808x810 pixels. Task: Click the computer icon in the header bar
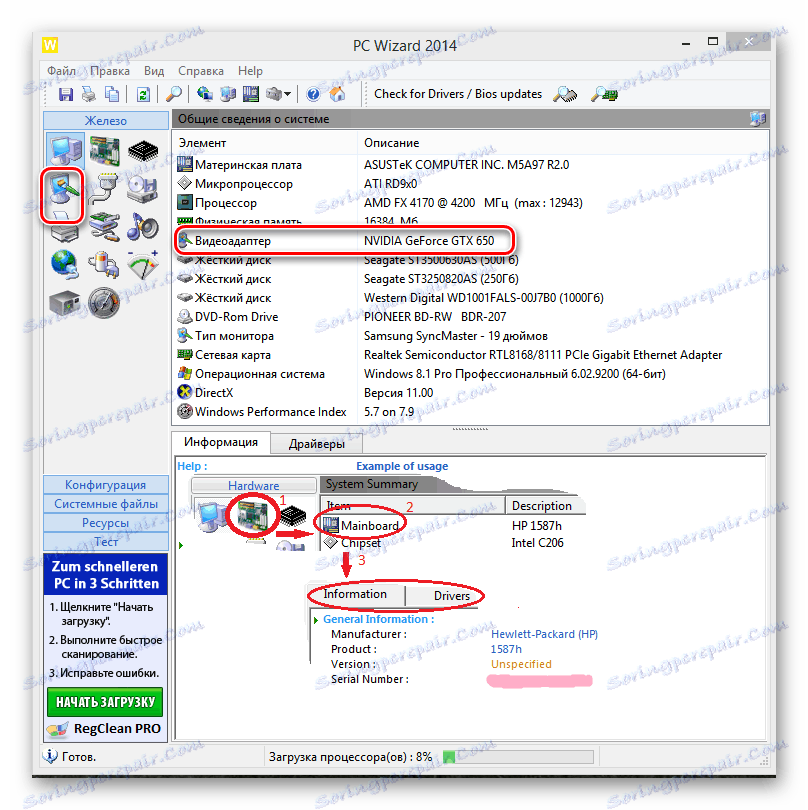pyautogui.click(x=758, y=119)
